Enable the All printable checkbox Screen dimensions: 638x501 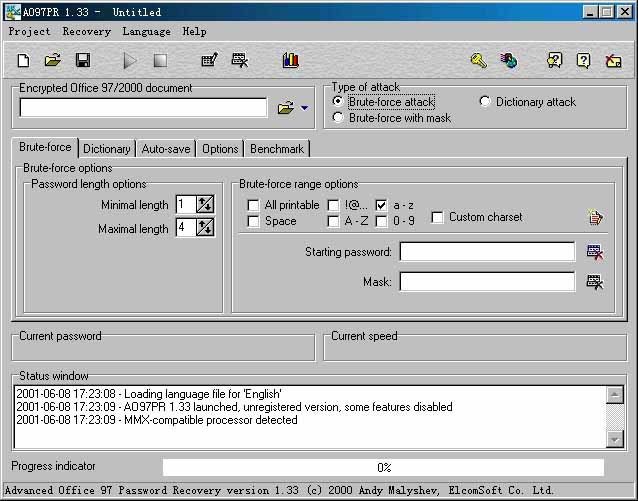[254, 205]
